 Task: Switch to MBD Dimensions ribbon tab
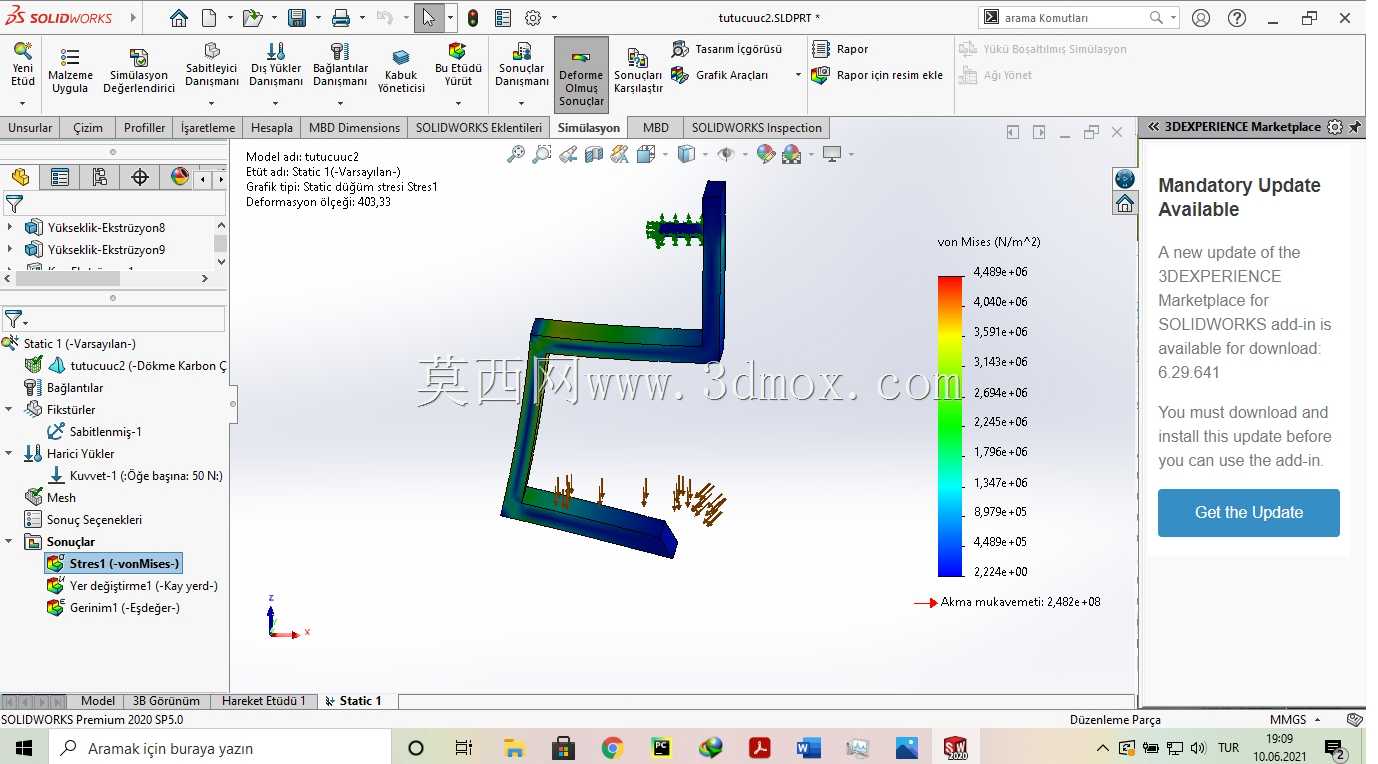click(x=354, y=127)
